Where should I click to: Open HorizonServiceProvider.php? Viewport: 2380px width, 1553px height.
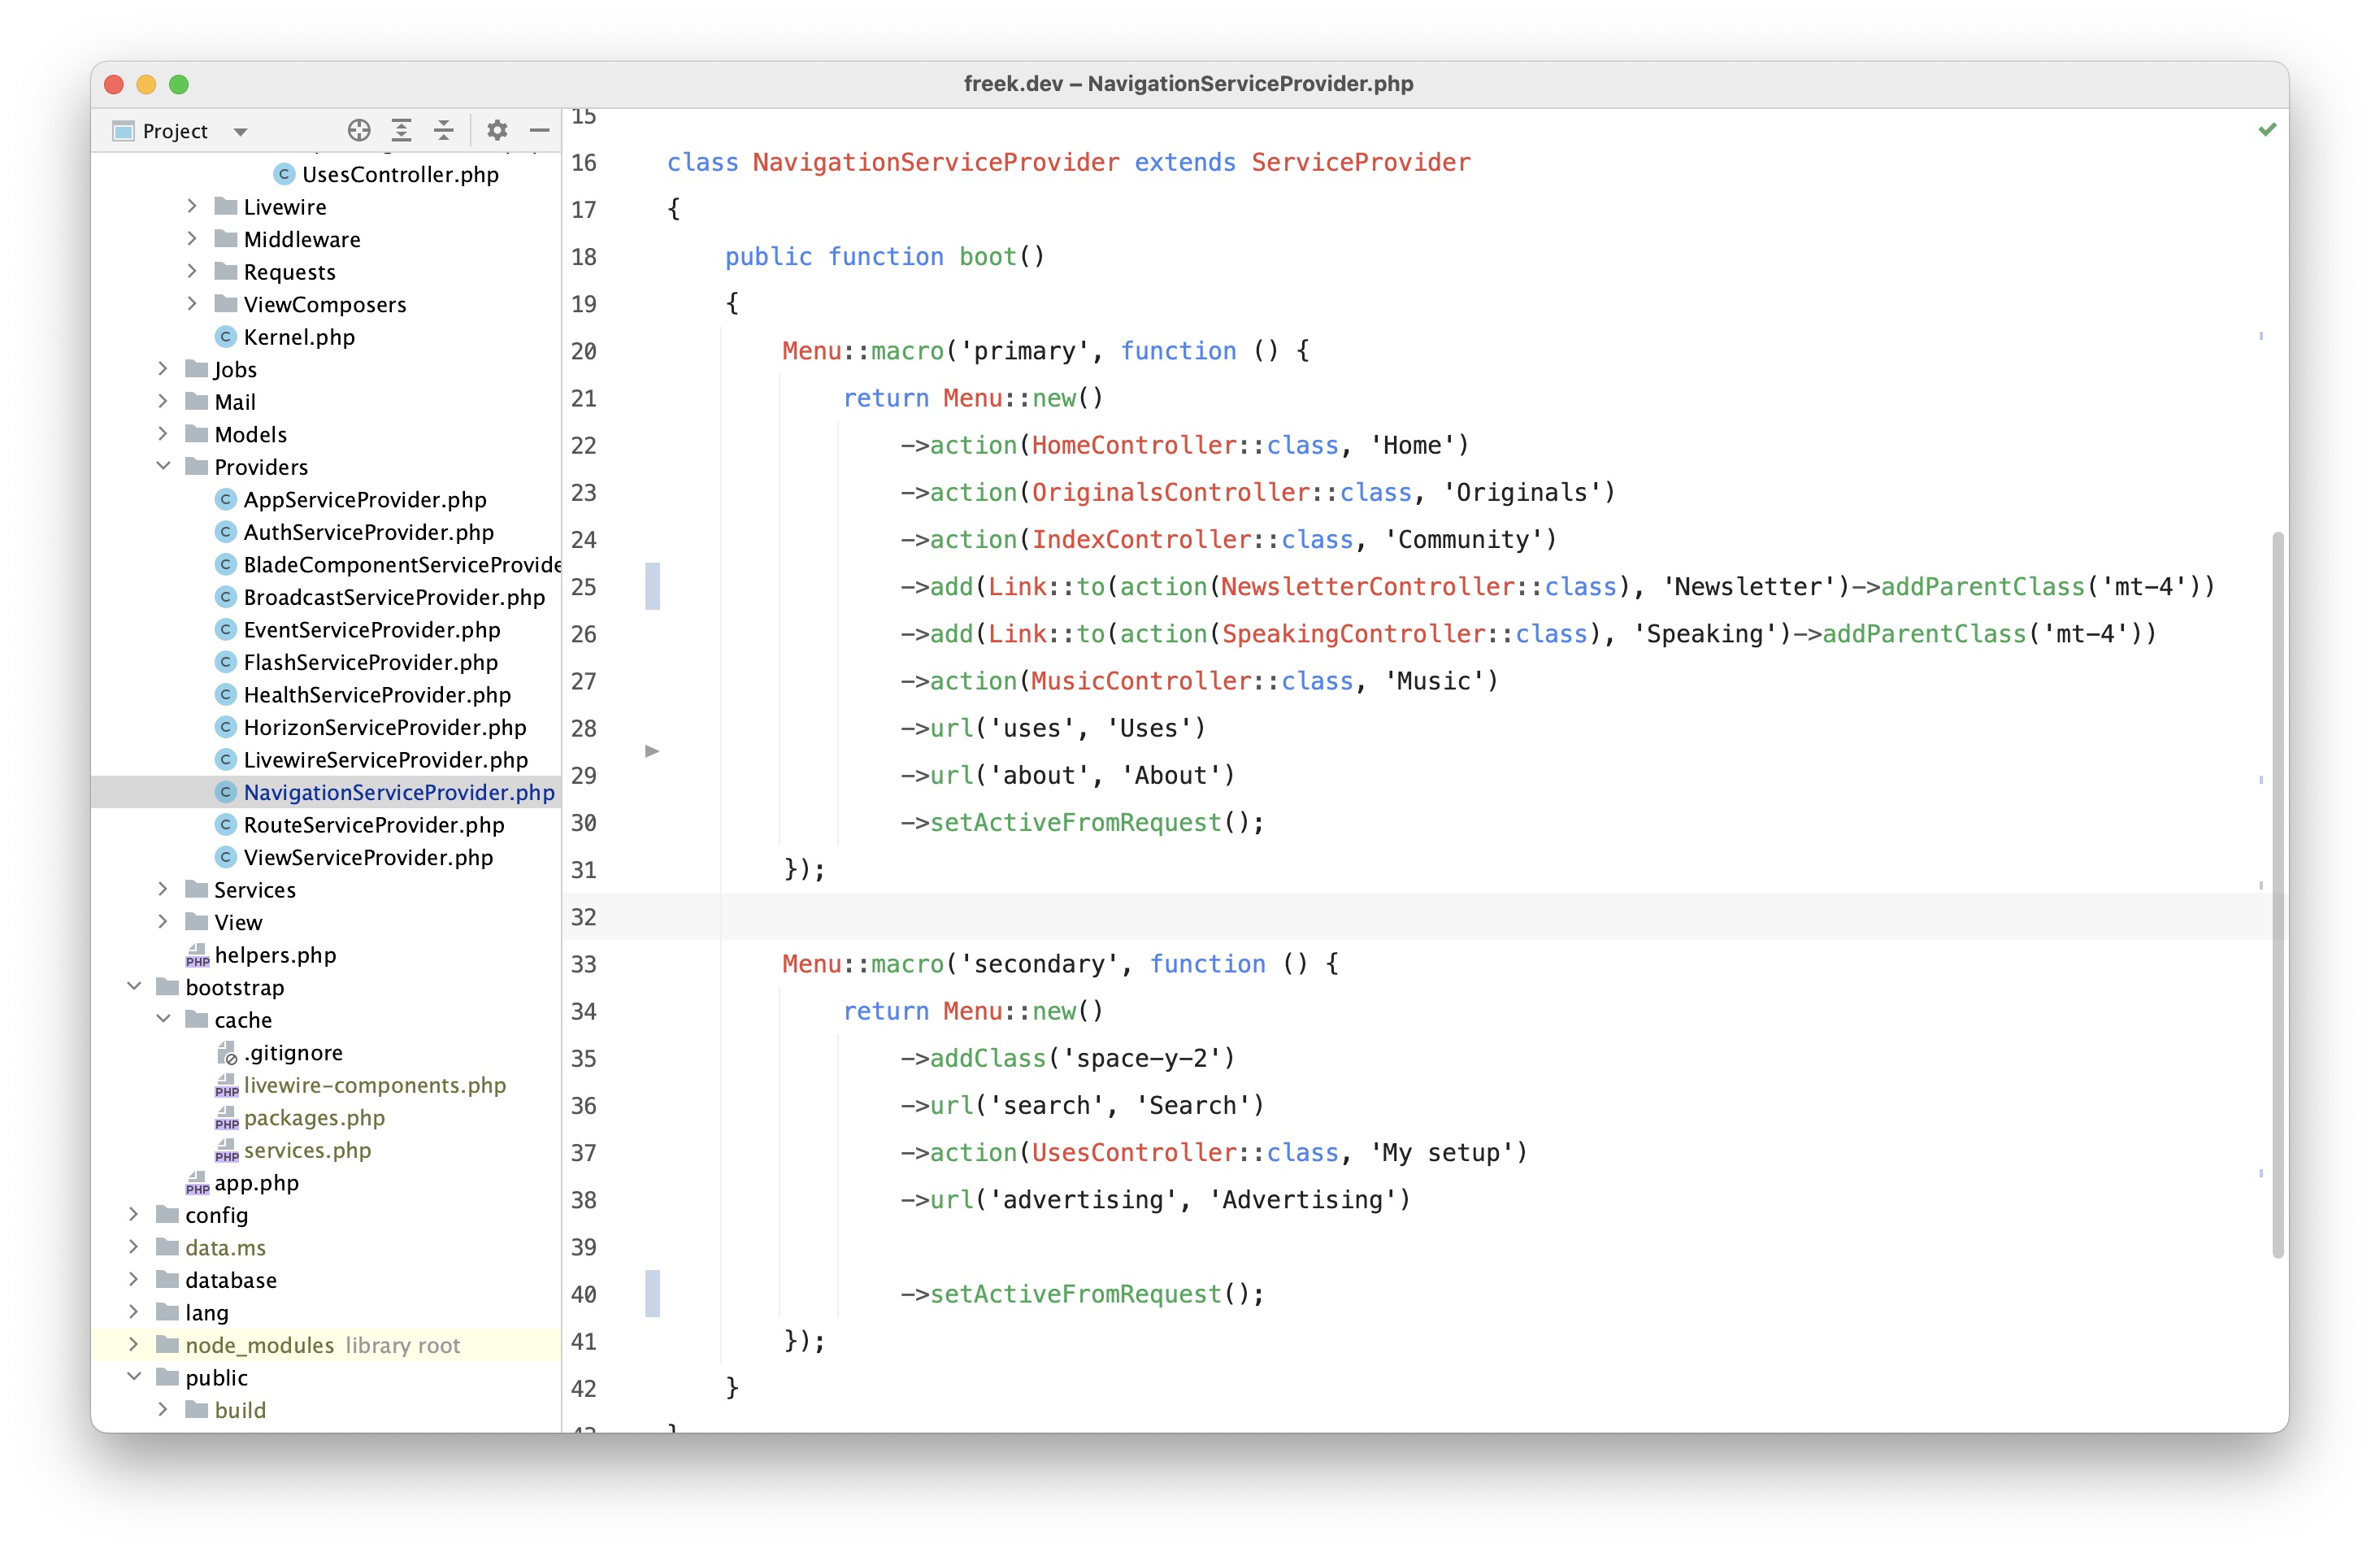pos(385,727)
